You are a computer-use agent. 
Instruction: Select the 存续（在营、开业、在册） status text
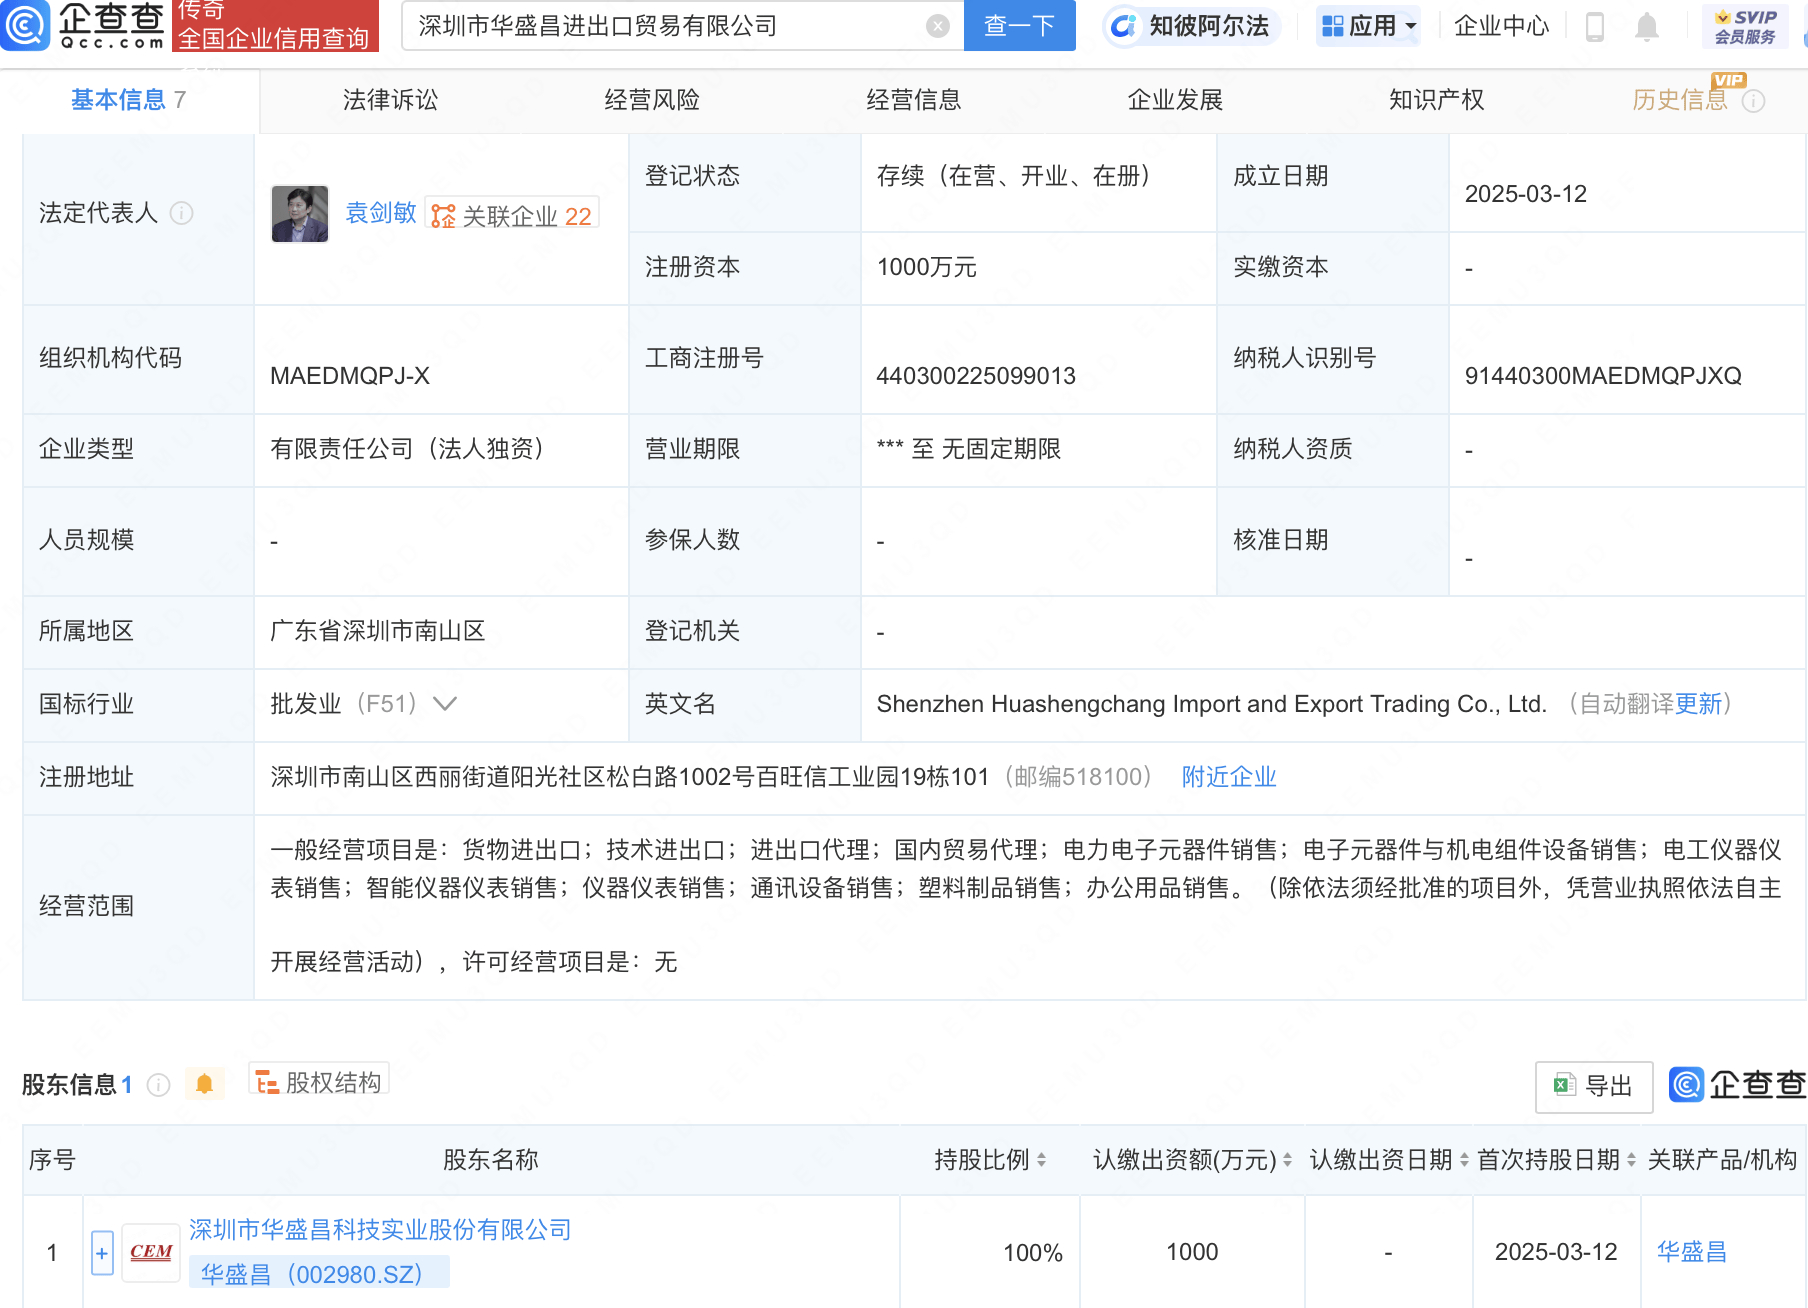coord(1014,176)
